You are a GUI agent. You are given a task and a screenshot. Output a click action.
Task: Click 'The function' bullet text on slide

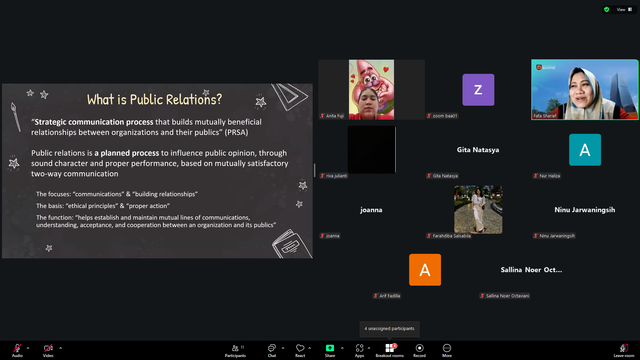pyautogui.click(x=156, y=221)
